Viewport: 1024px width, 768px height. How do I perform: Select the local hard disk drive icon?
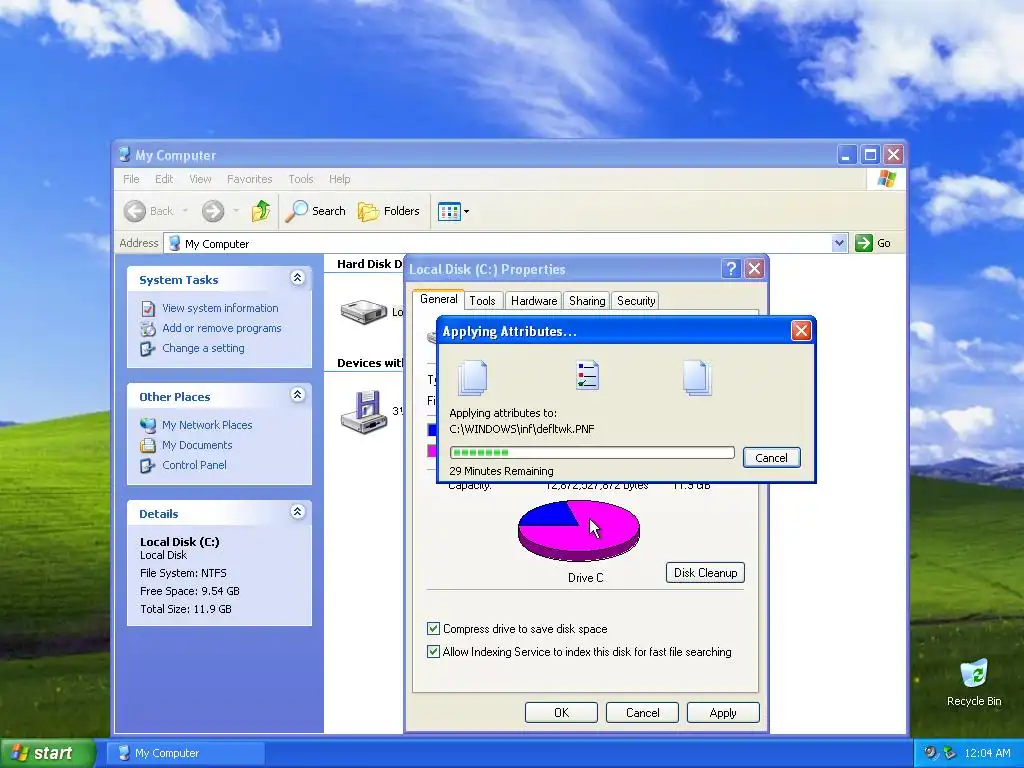point(364,312)
